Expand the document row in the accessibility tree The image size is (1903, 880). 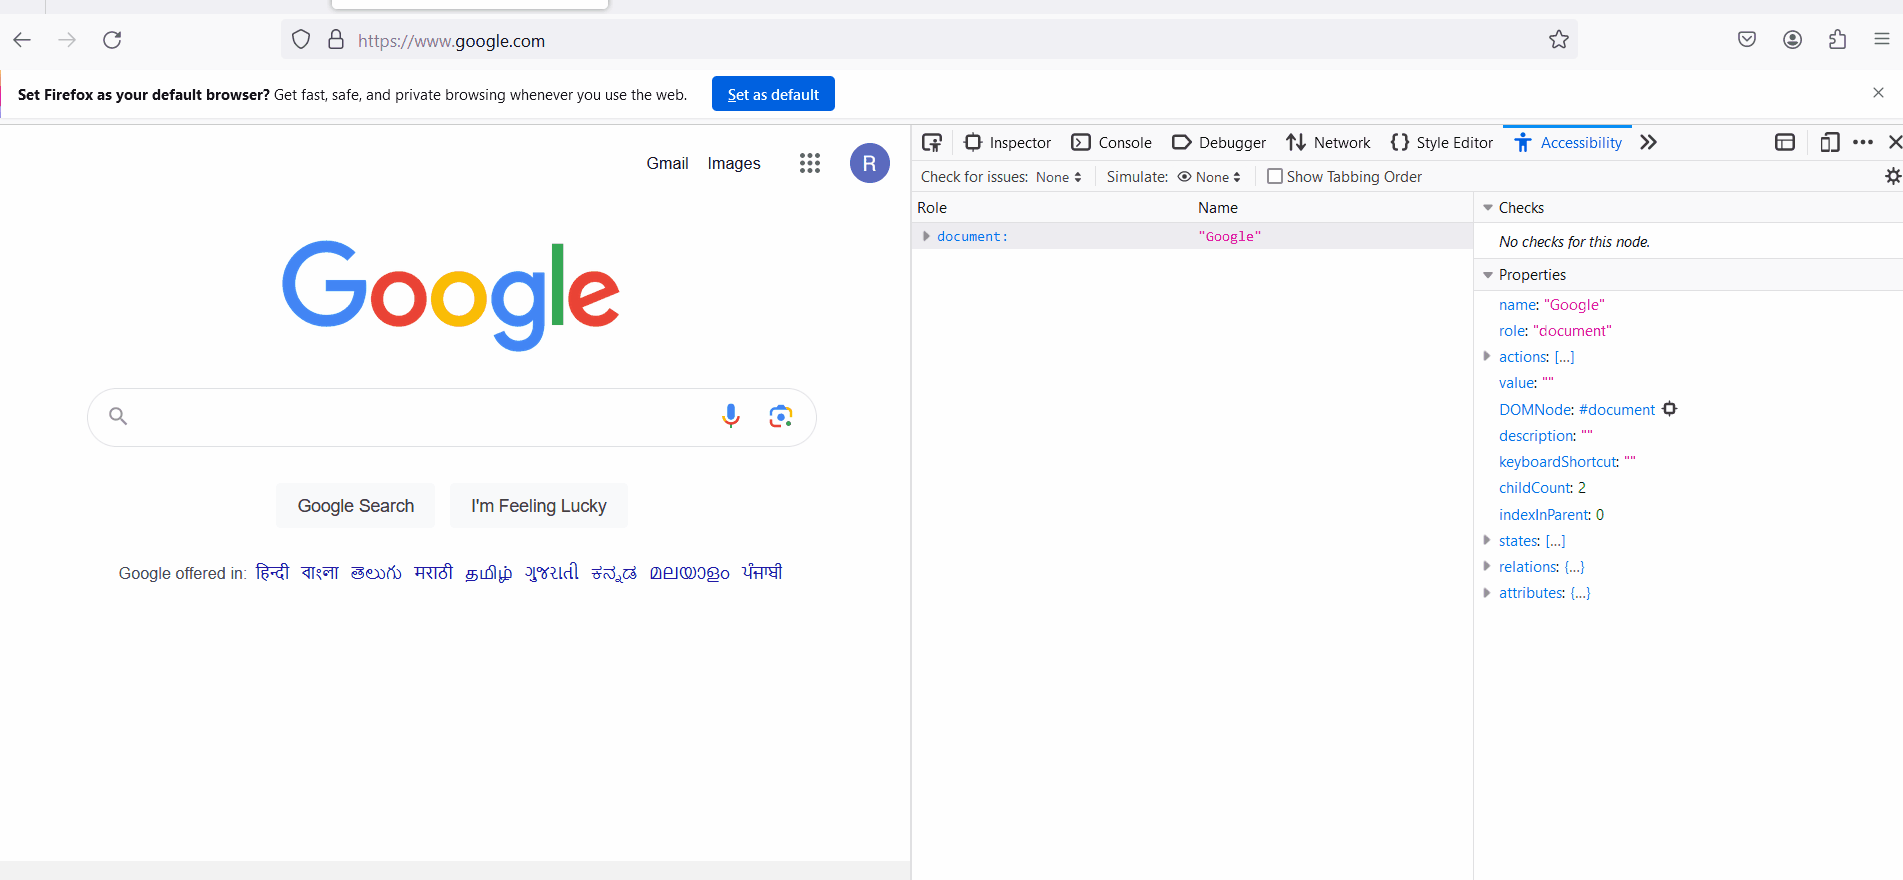tap(926, 236)
